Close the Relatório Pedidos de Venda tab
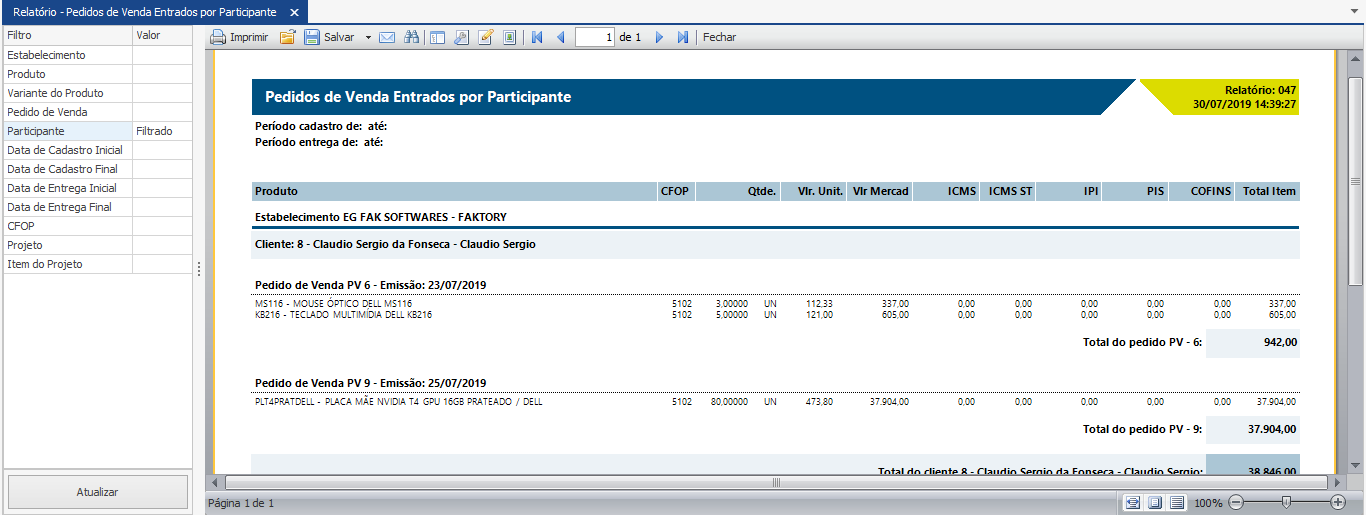1366x515 pixels. pos(293,12)
